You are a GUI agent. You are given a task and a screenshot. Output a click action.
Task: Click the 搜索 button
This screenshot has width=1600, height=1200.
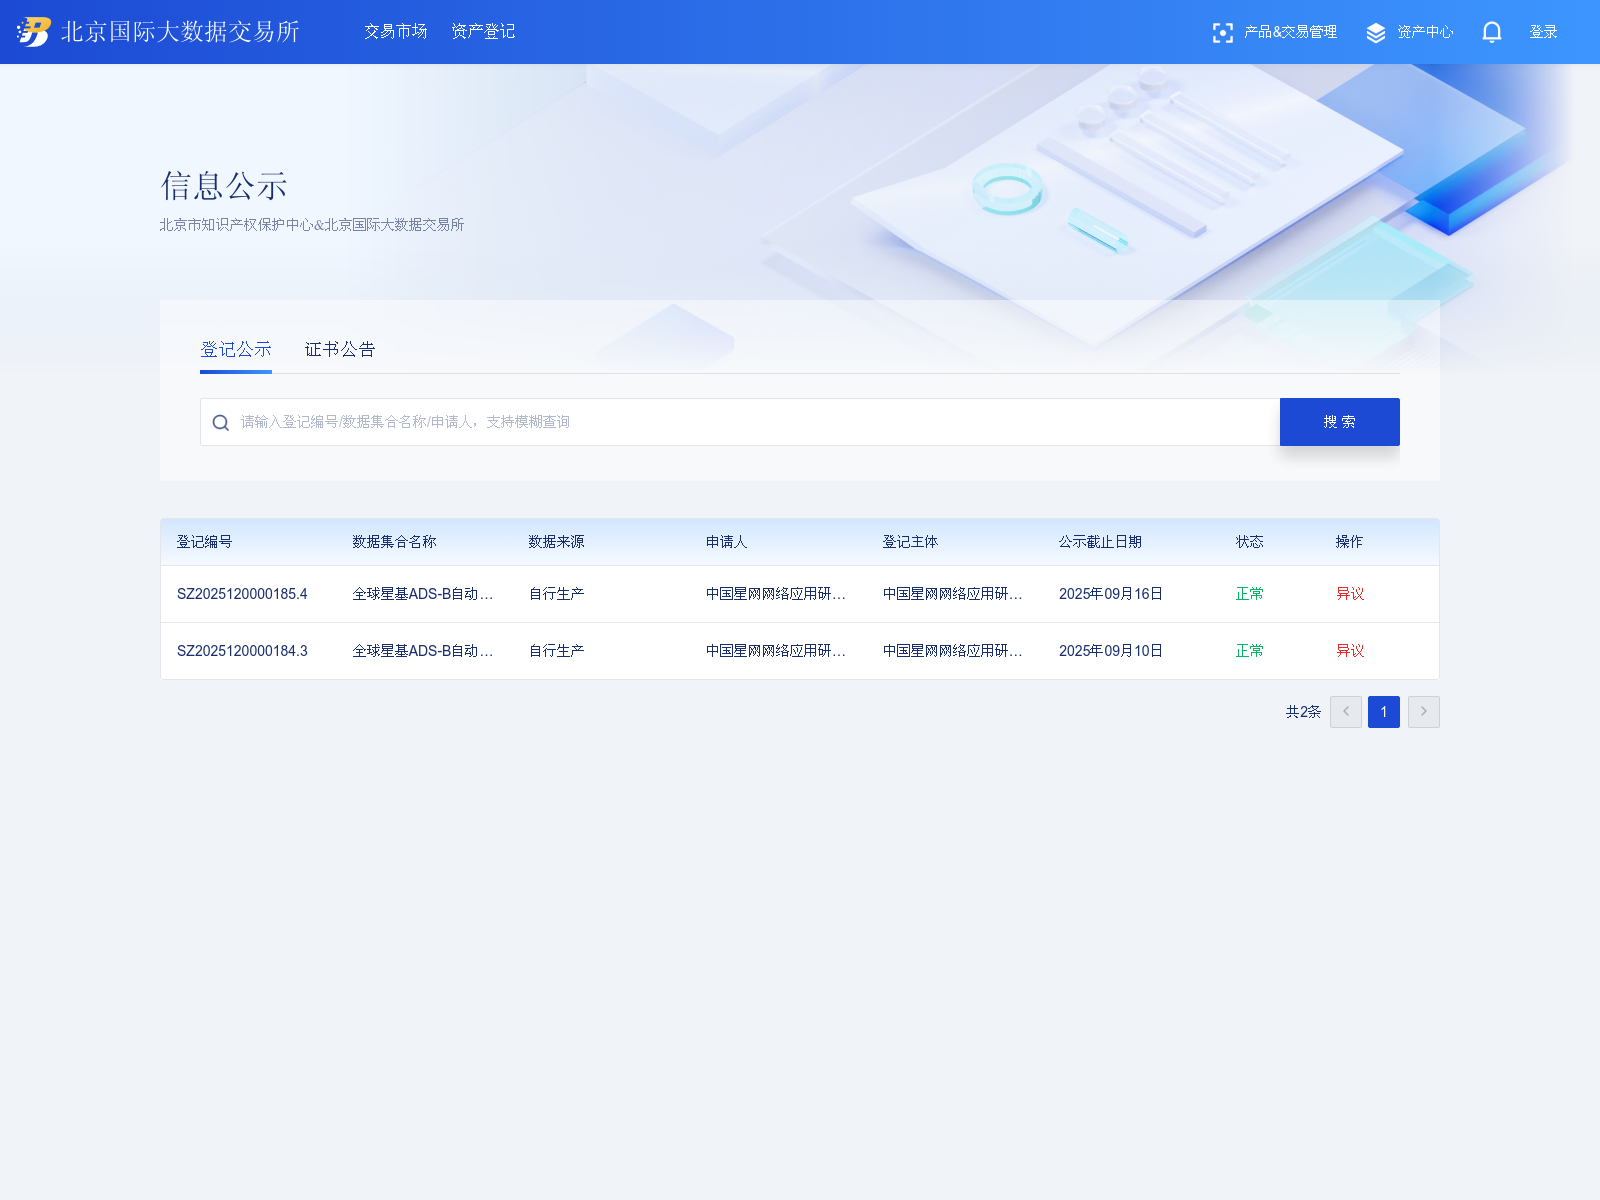pyautogui.click(x=1340, y=422)
